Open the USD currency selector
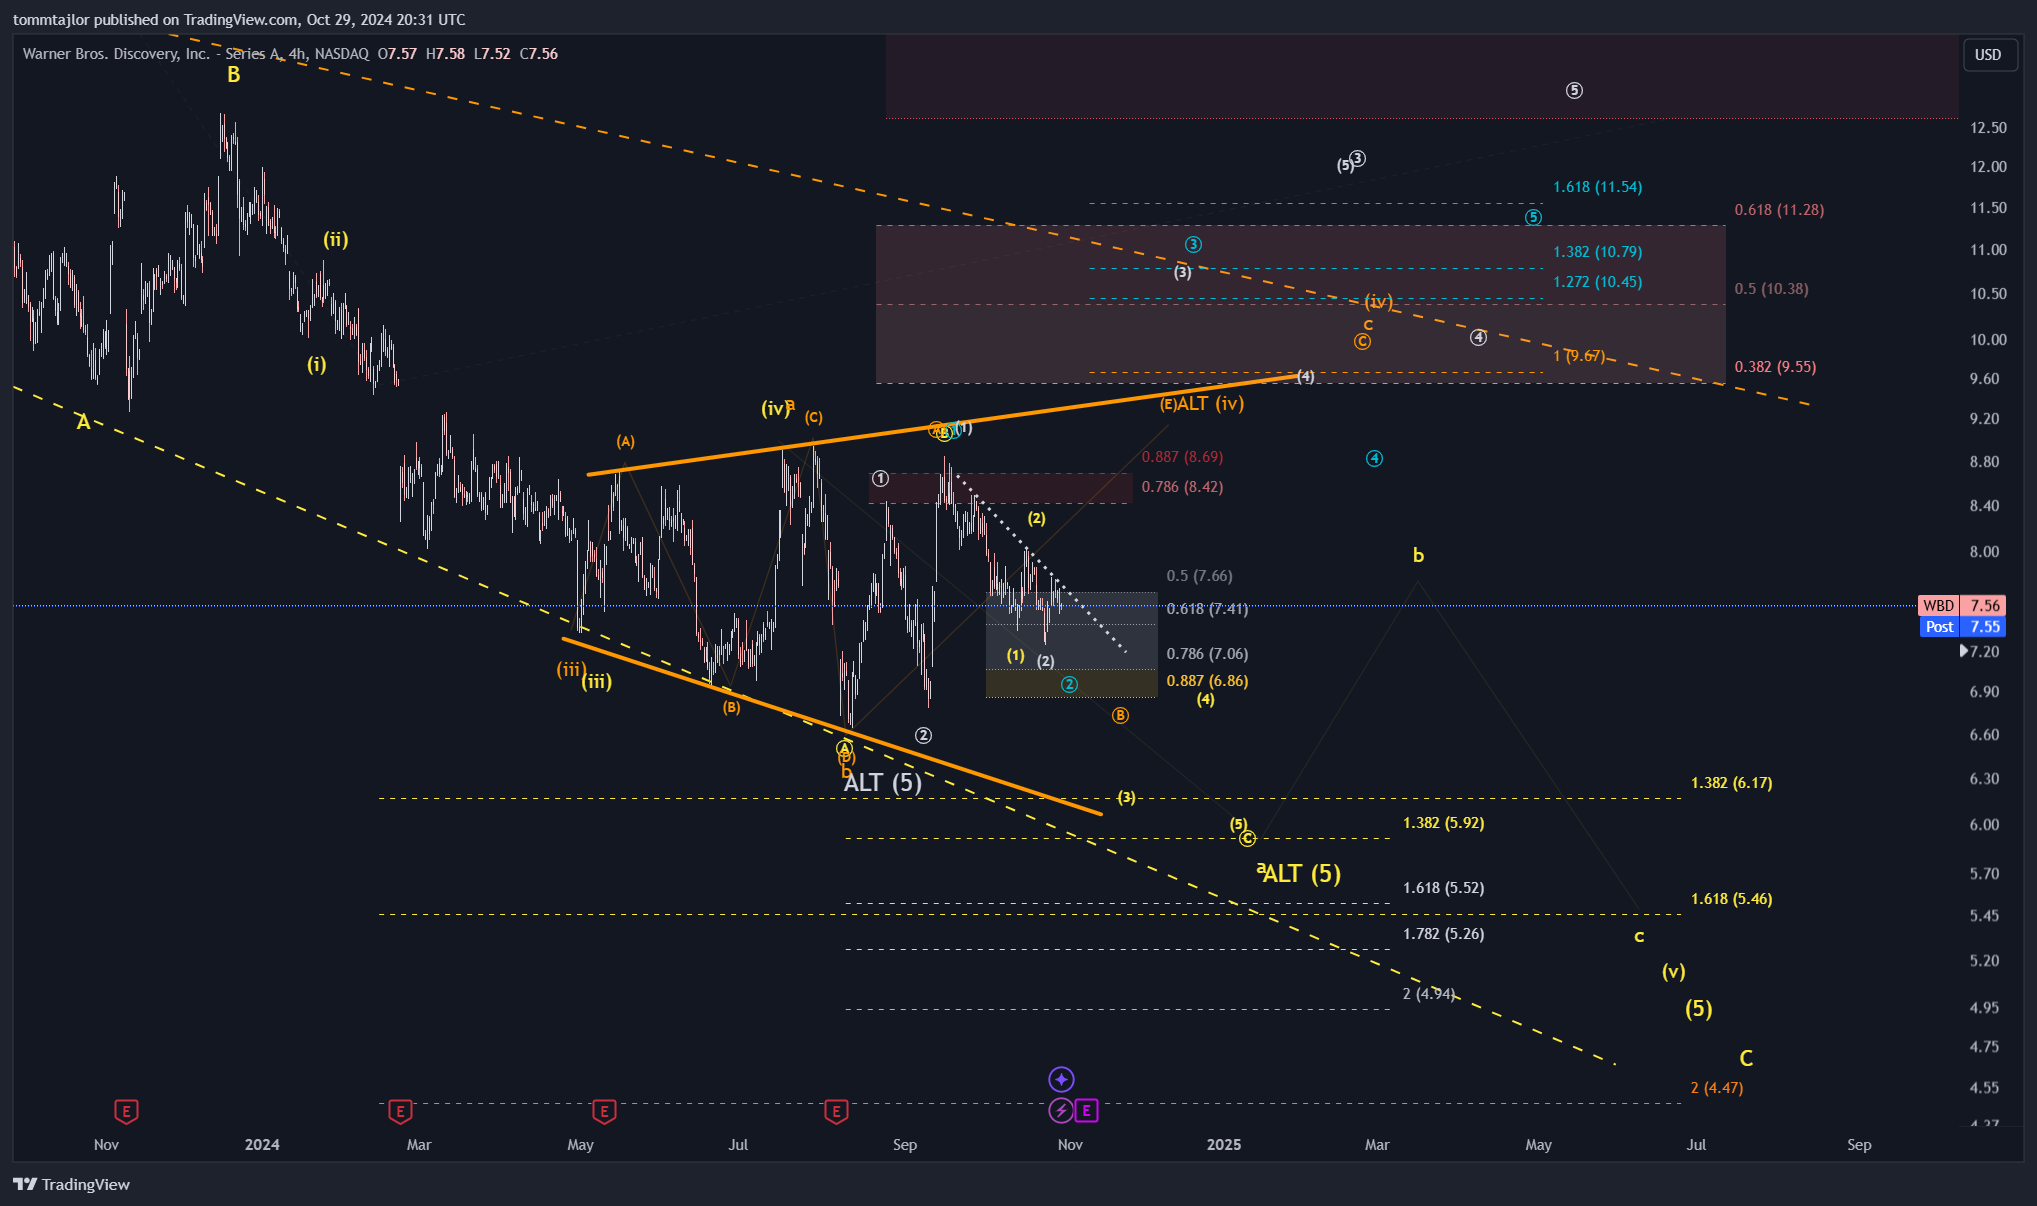 point(1988,55)
